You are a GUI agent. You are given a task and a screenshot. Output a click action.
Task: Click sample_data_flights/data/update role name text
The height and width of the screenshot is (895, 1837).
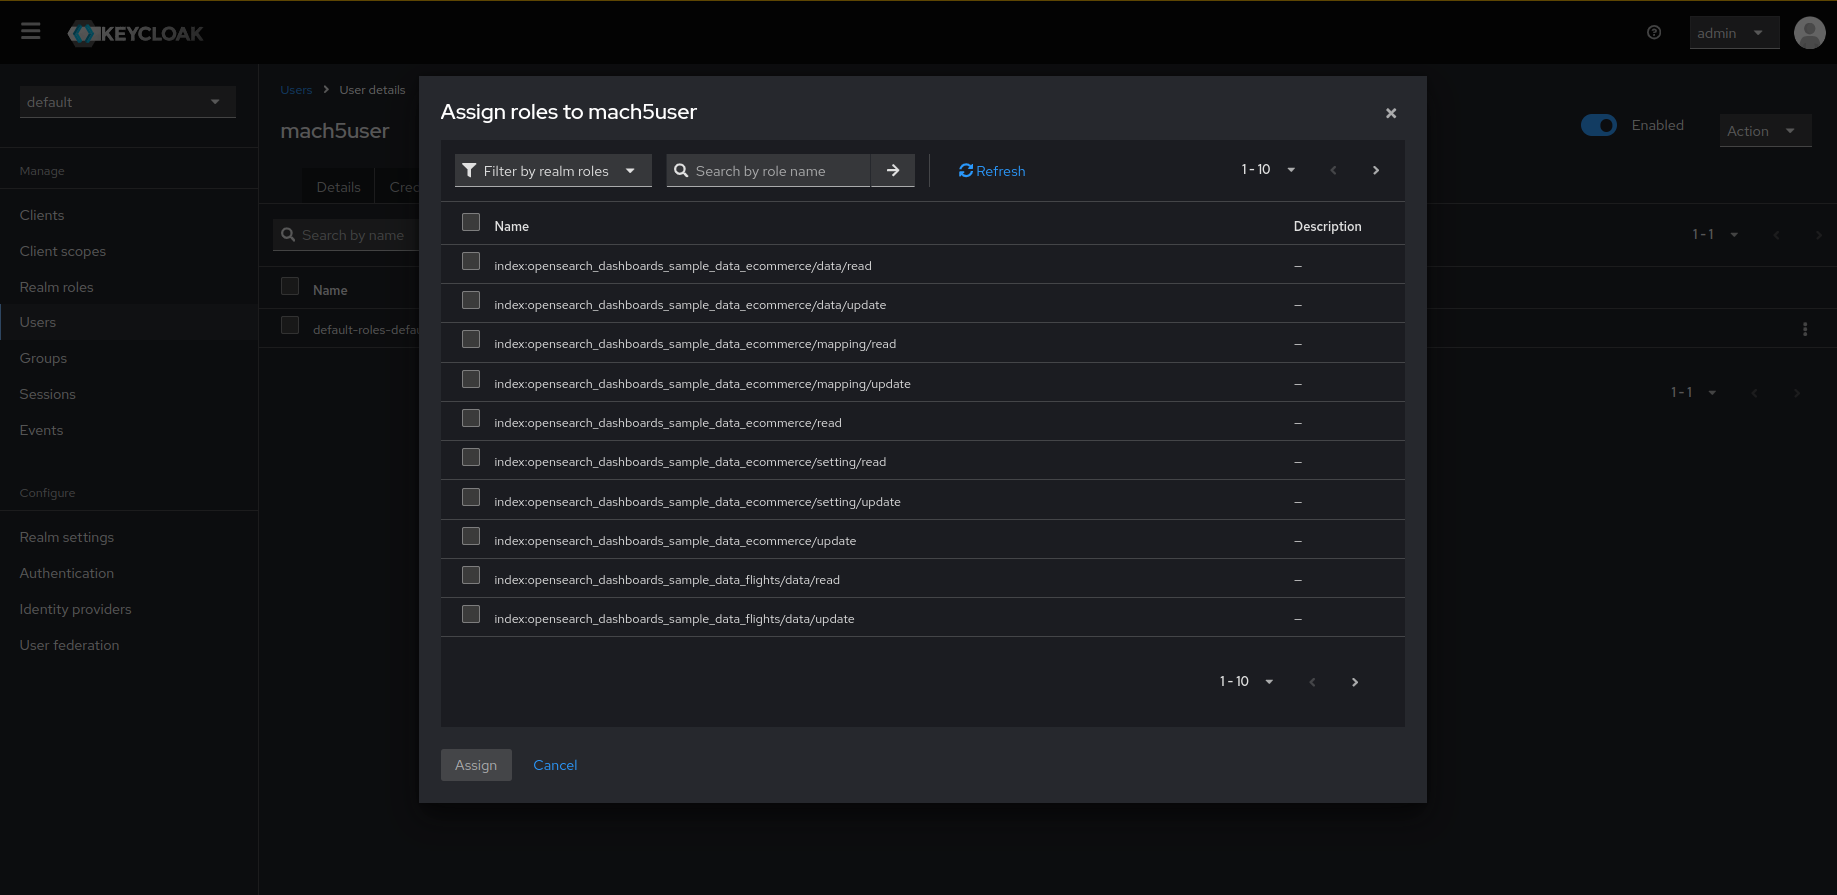pos(674,619)
